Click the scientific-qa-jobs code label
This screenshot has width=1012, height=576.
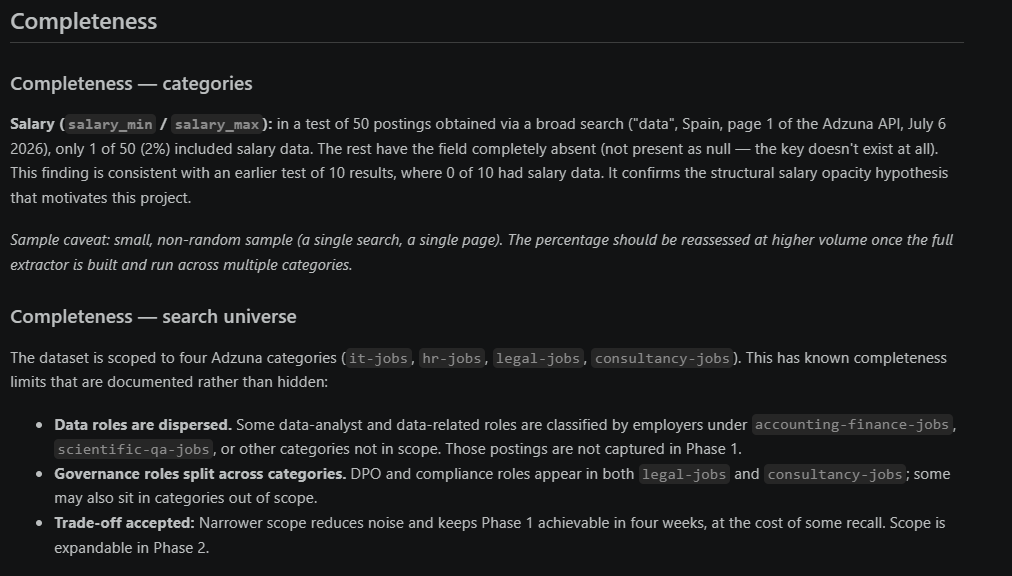tap(134, 449)
